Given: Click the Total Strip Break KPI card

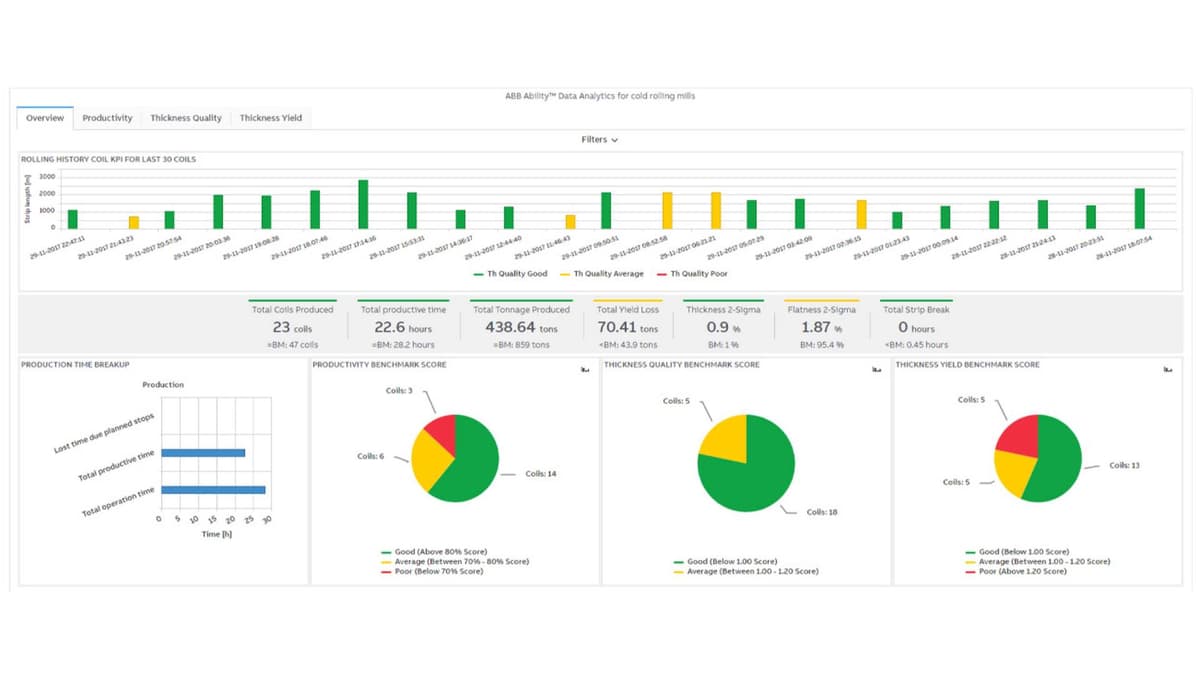Looking at the screenshot, I should (916, 326).
